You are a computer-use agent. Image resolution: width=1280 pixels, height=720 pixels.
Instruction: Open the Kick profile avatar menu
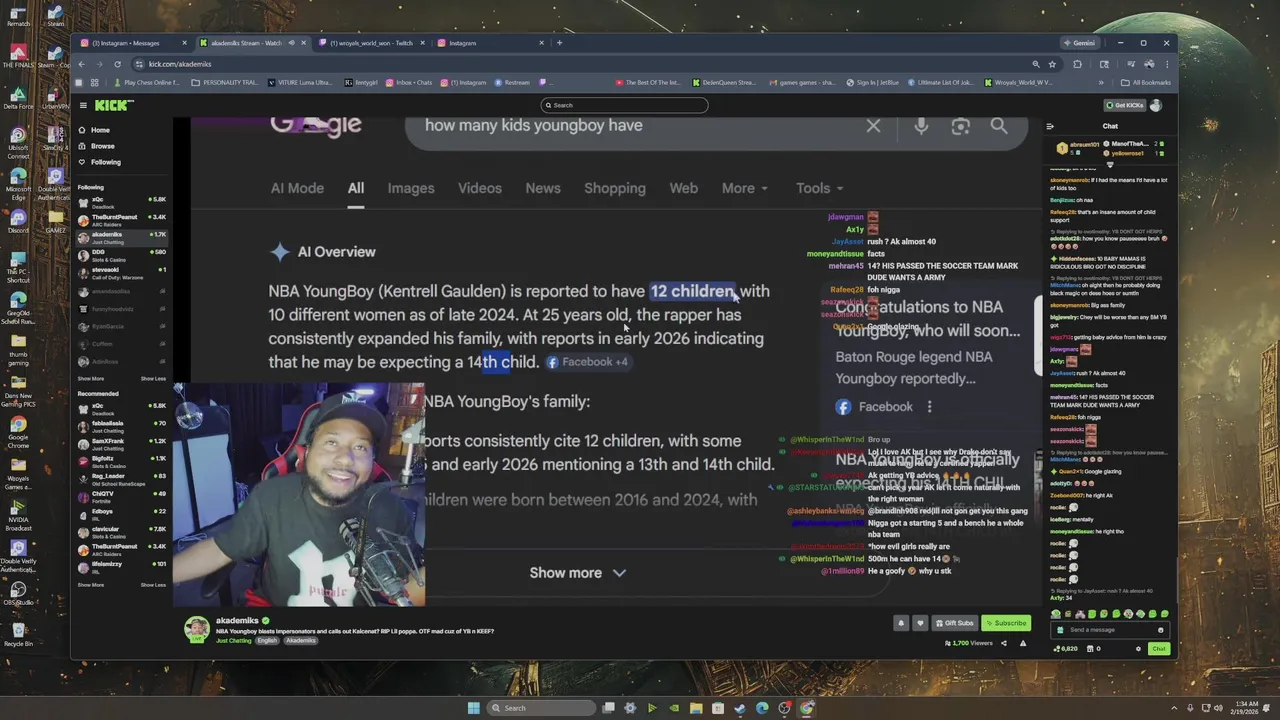(x=1156, y=105)
